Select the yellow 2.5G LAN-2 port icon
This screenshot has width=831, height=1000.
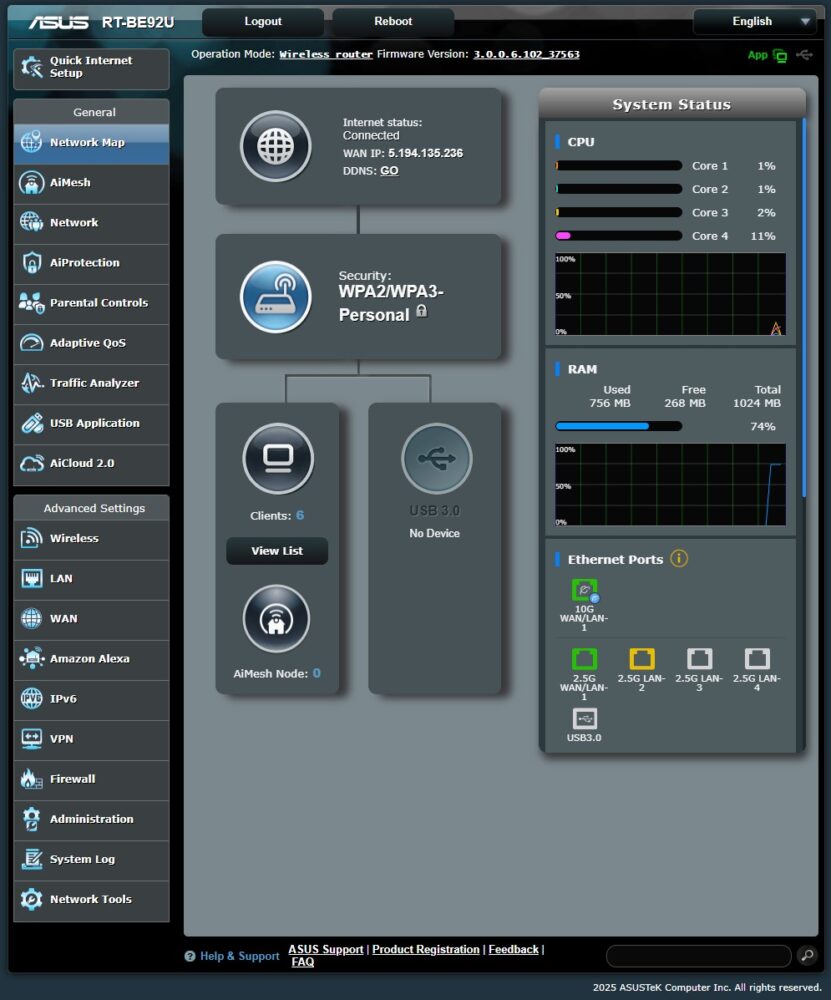tap(642, 659)
